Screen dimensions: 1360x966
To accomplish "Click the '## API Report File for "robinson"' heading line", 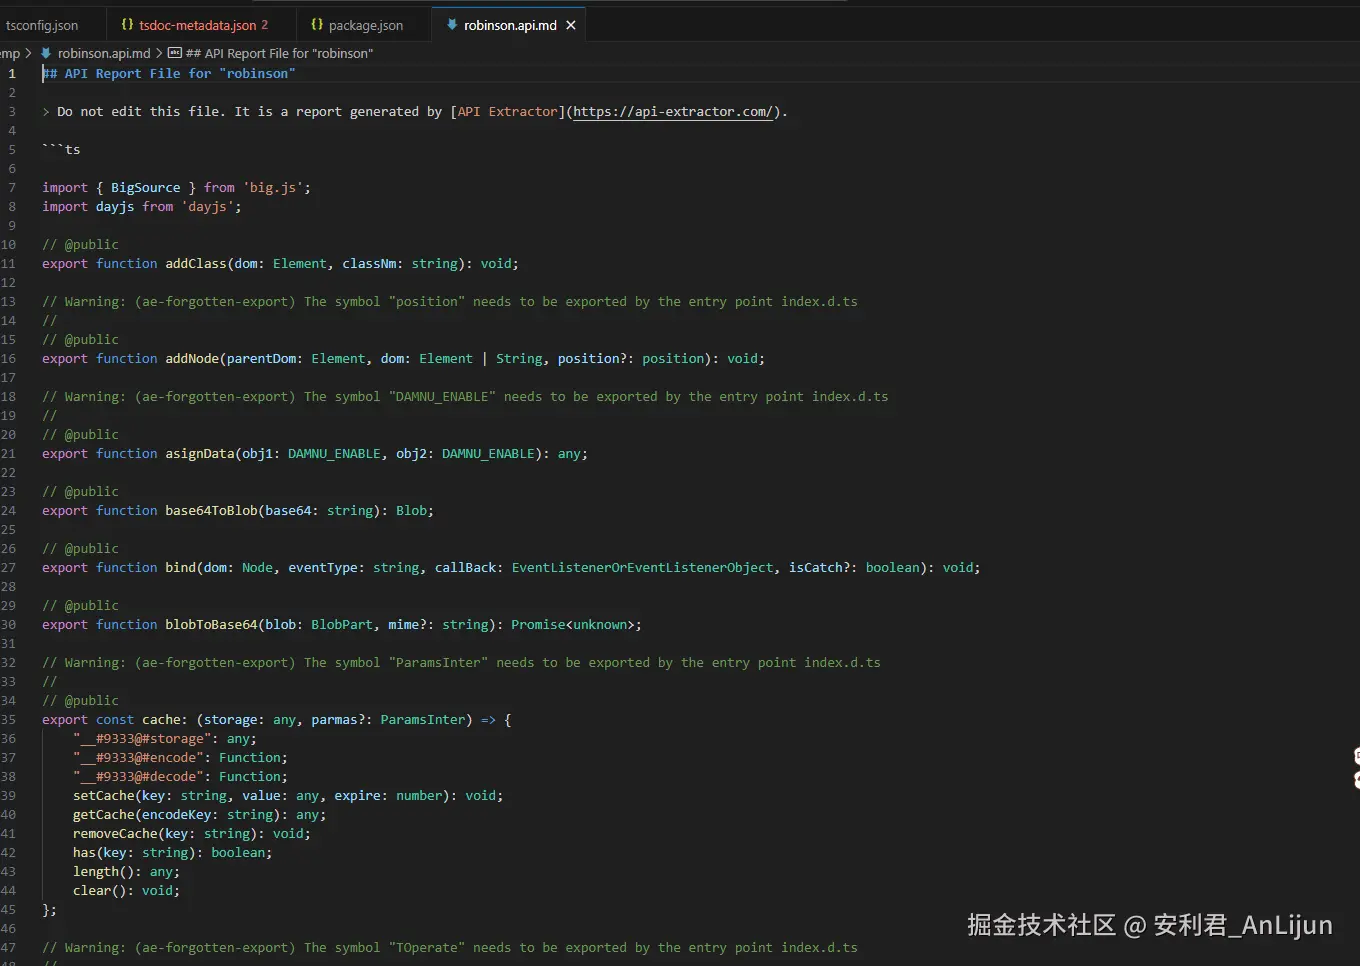I will 169,74.
